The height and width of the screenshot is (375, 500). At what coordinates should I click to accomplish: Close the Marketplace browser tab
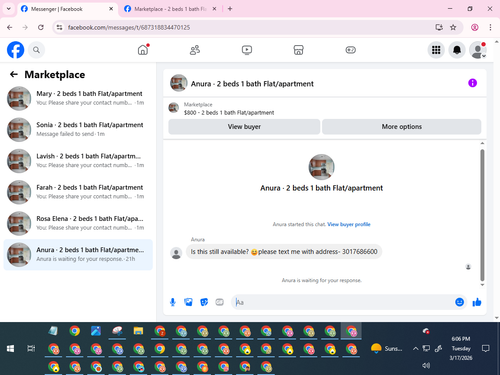pyautogui.click(x=214, y=9)
